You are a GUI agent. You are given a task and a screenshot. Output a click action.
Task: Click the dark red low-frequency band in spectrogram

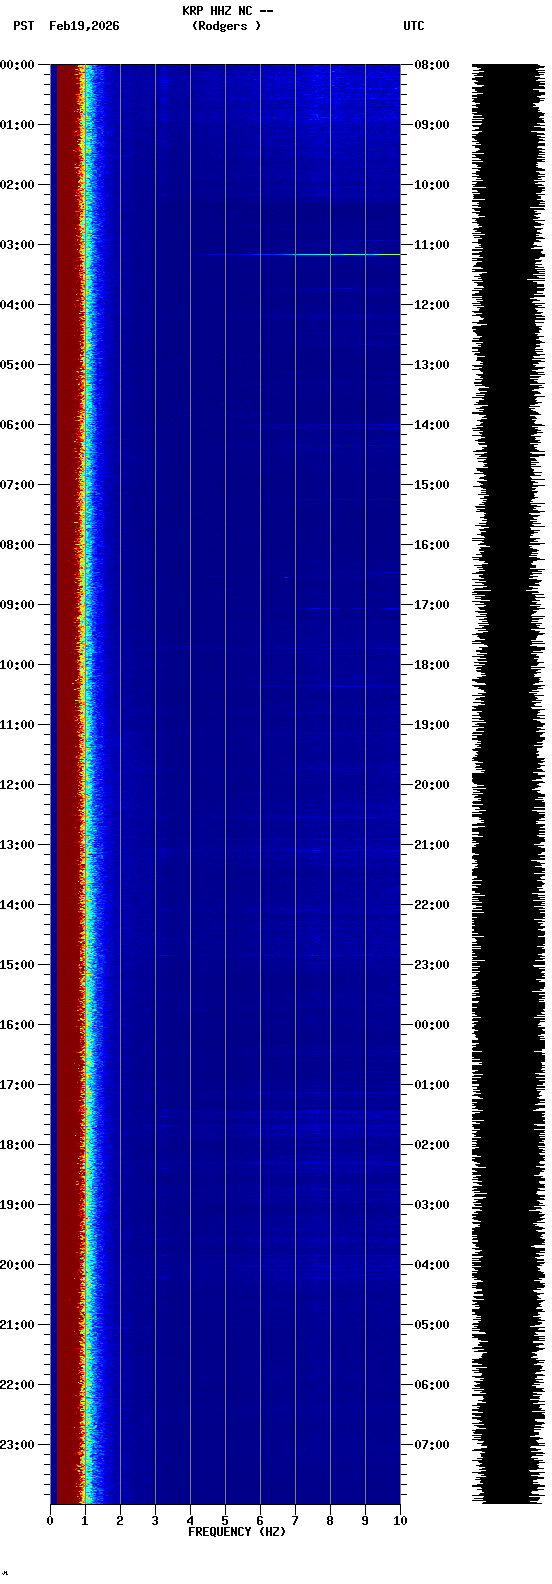pos(66,784)
